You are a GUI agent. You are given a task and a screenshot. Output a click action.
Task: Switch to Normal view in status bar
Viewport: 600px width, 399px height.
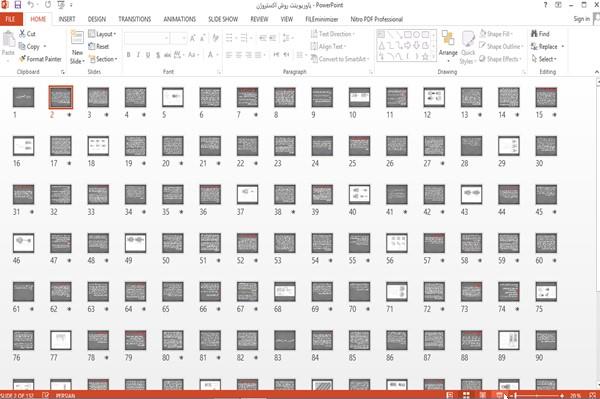click(x=450, y=395)
